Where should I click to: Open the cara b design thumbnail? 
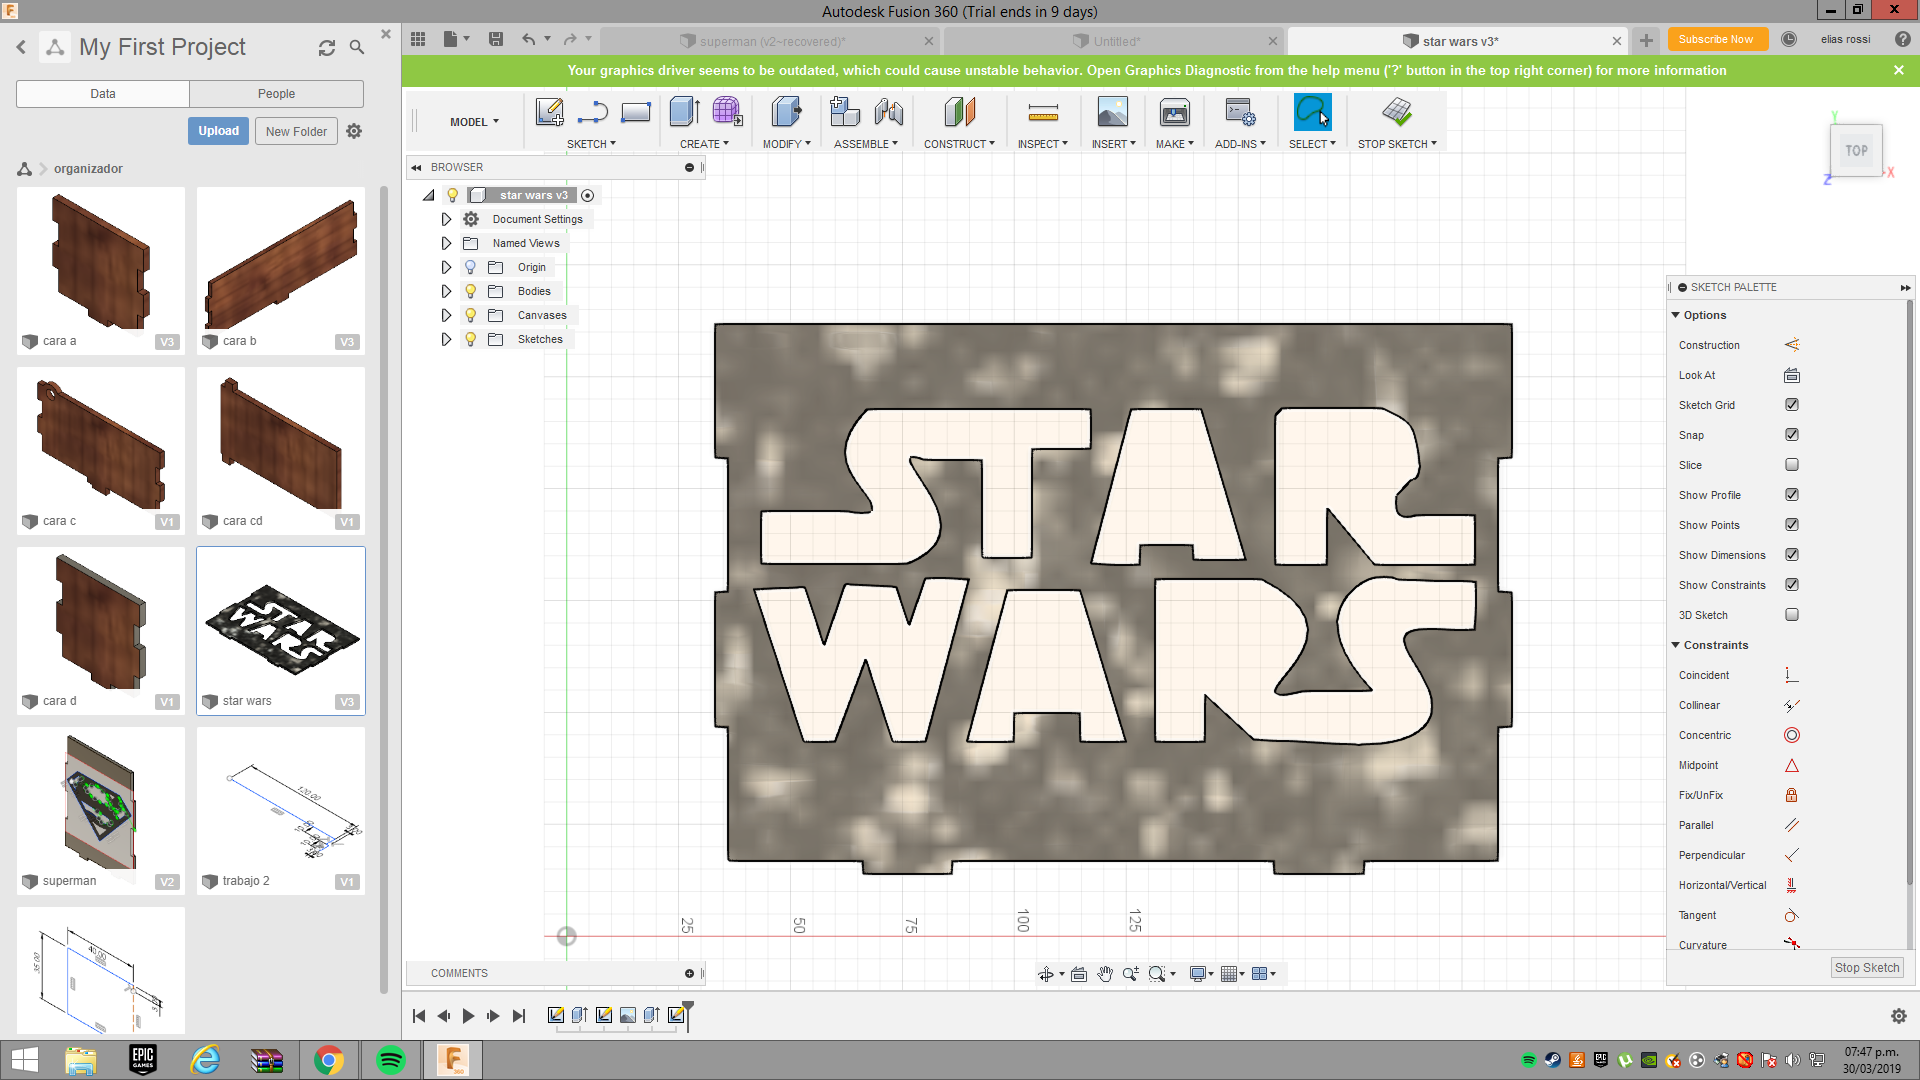tap(281, 270)
